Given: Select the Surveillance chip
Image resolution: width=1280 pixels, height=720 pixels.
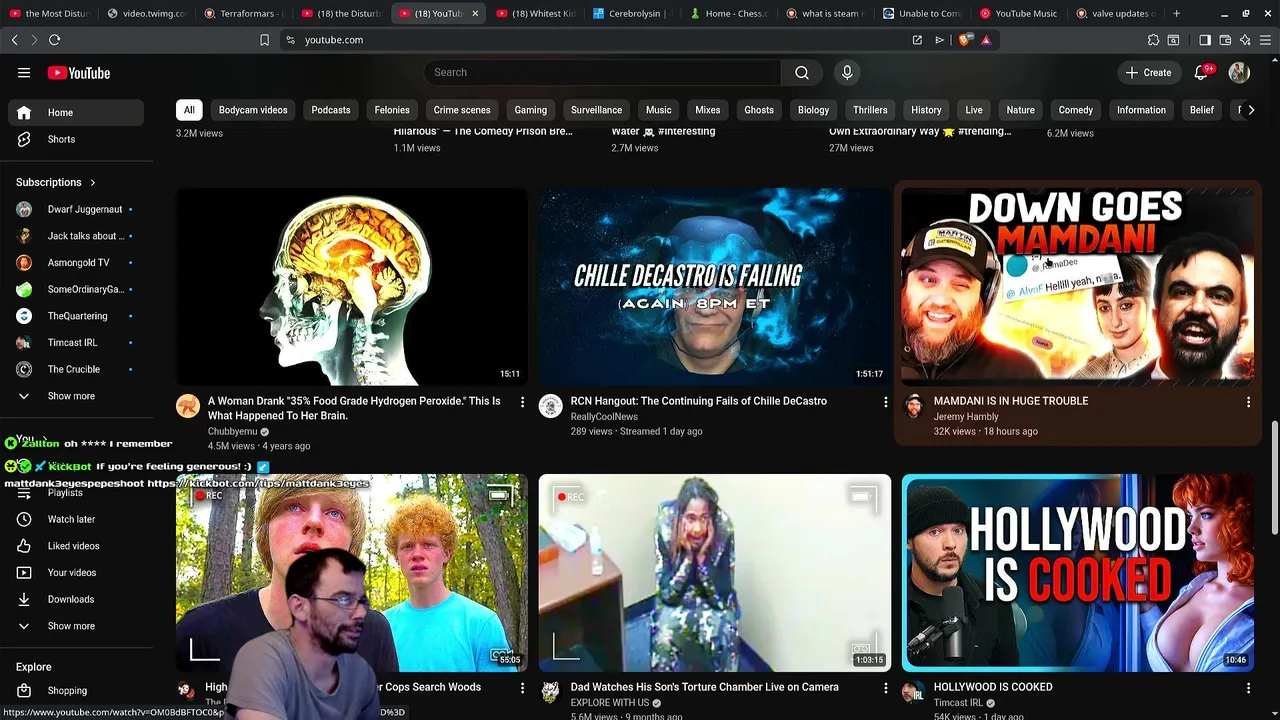Looking at the screenshot, I should pos(596,110).
